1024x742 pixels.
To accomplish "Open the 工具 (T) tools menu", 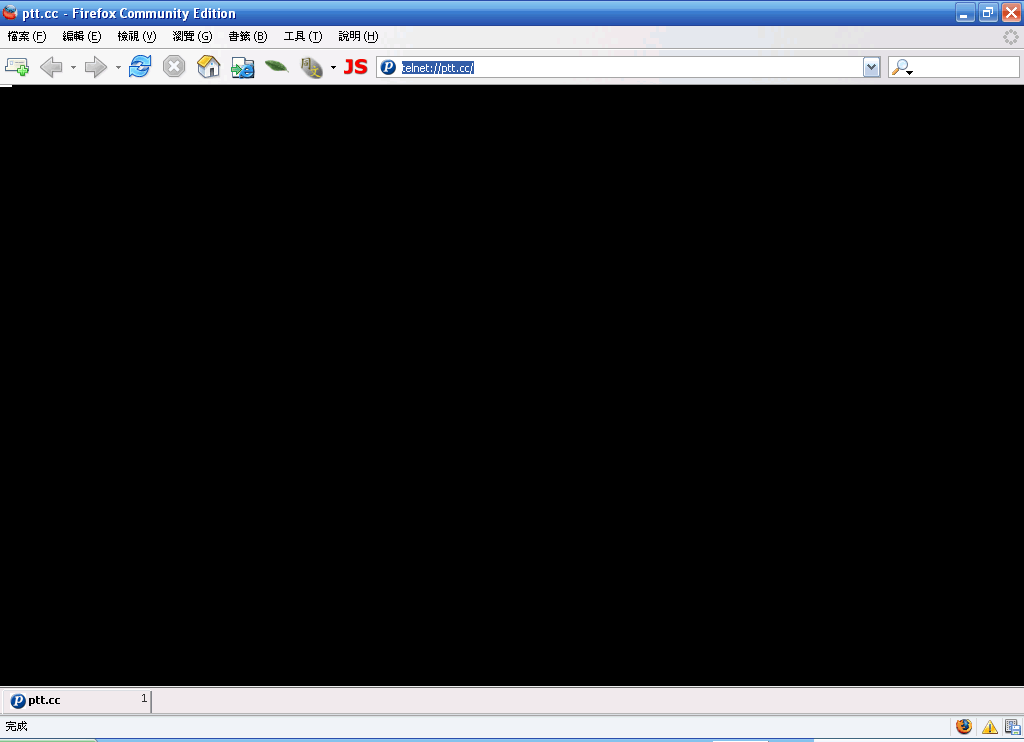I will pyautogui.click(x=302, y=36).
